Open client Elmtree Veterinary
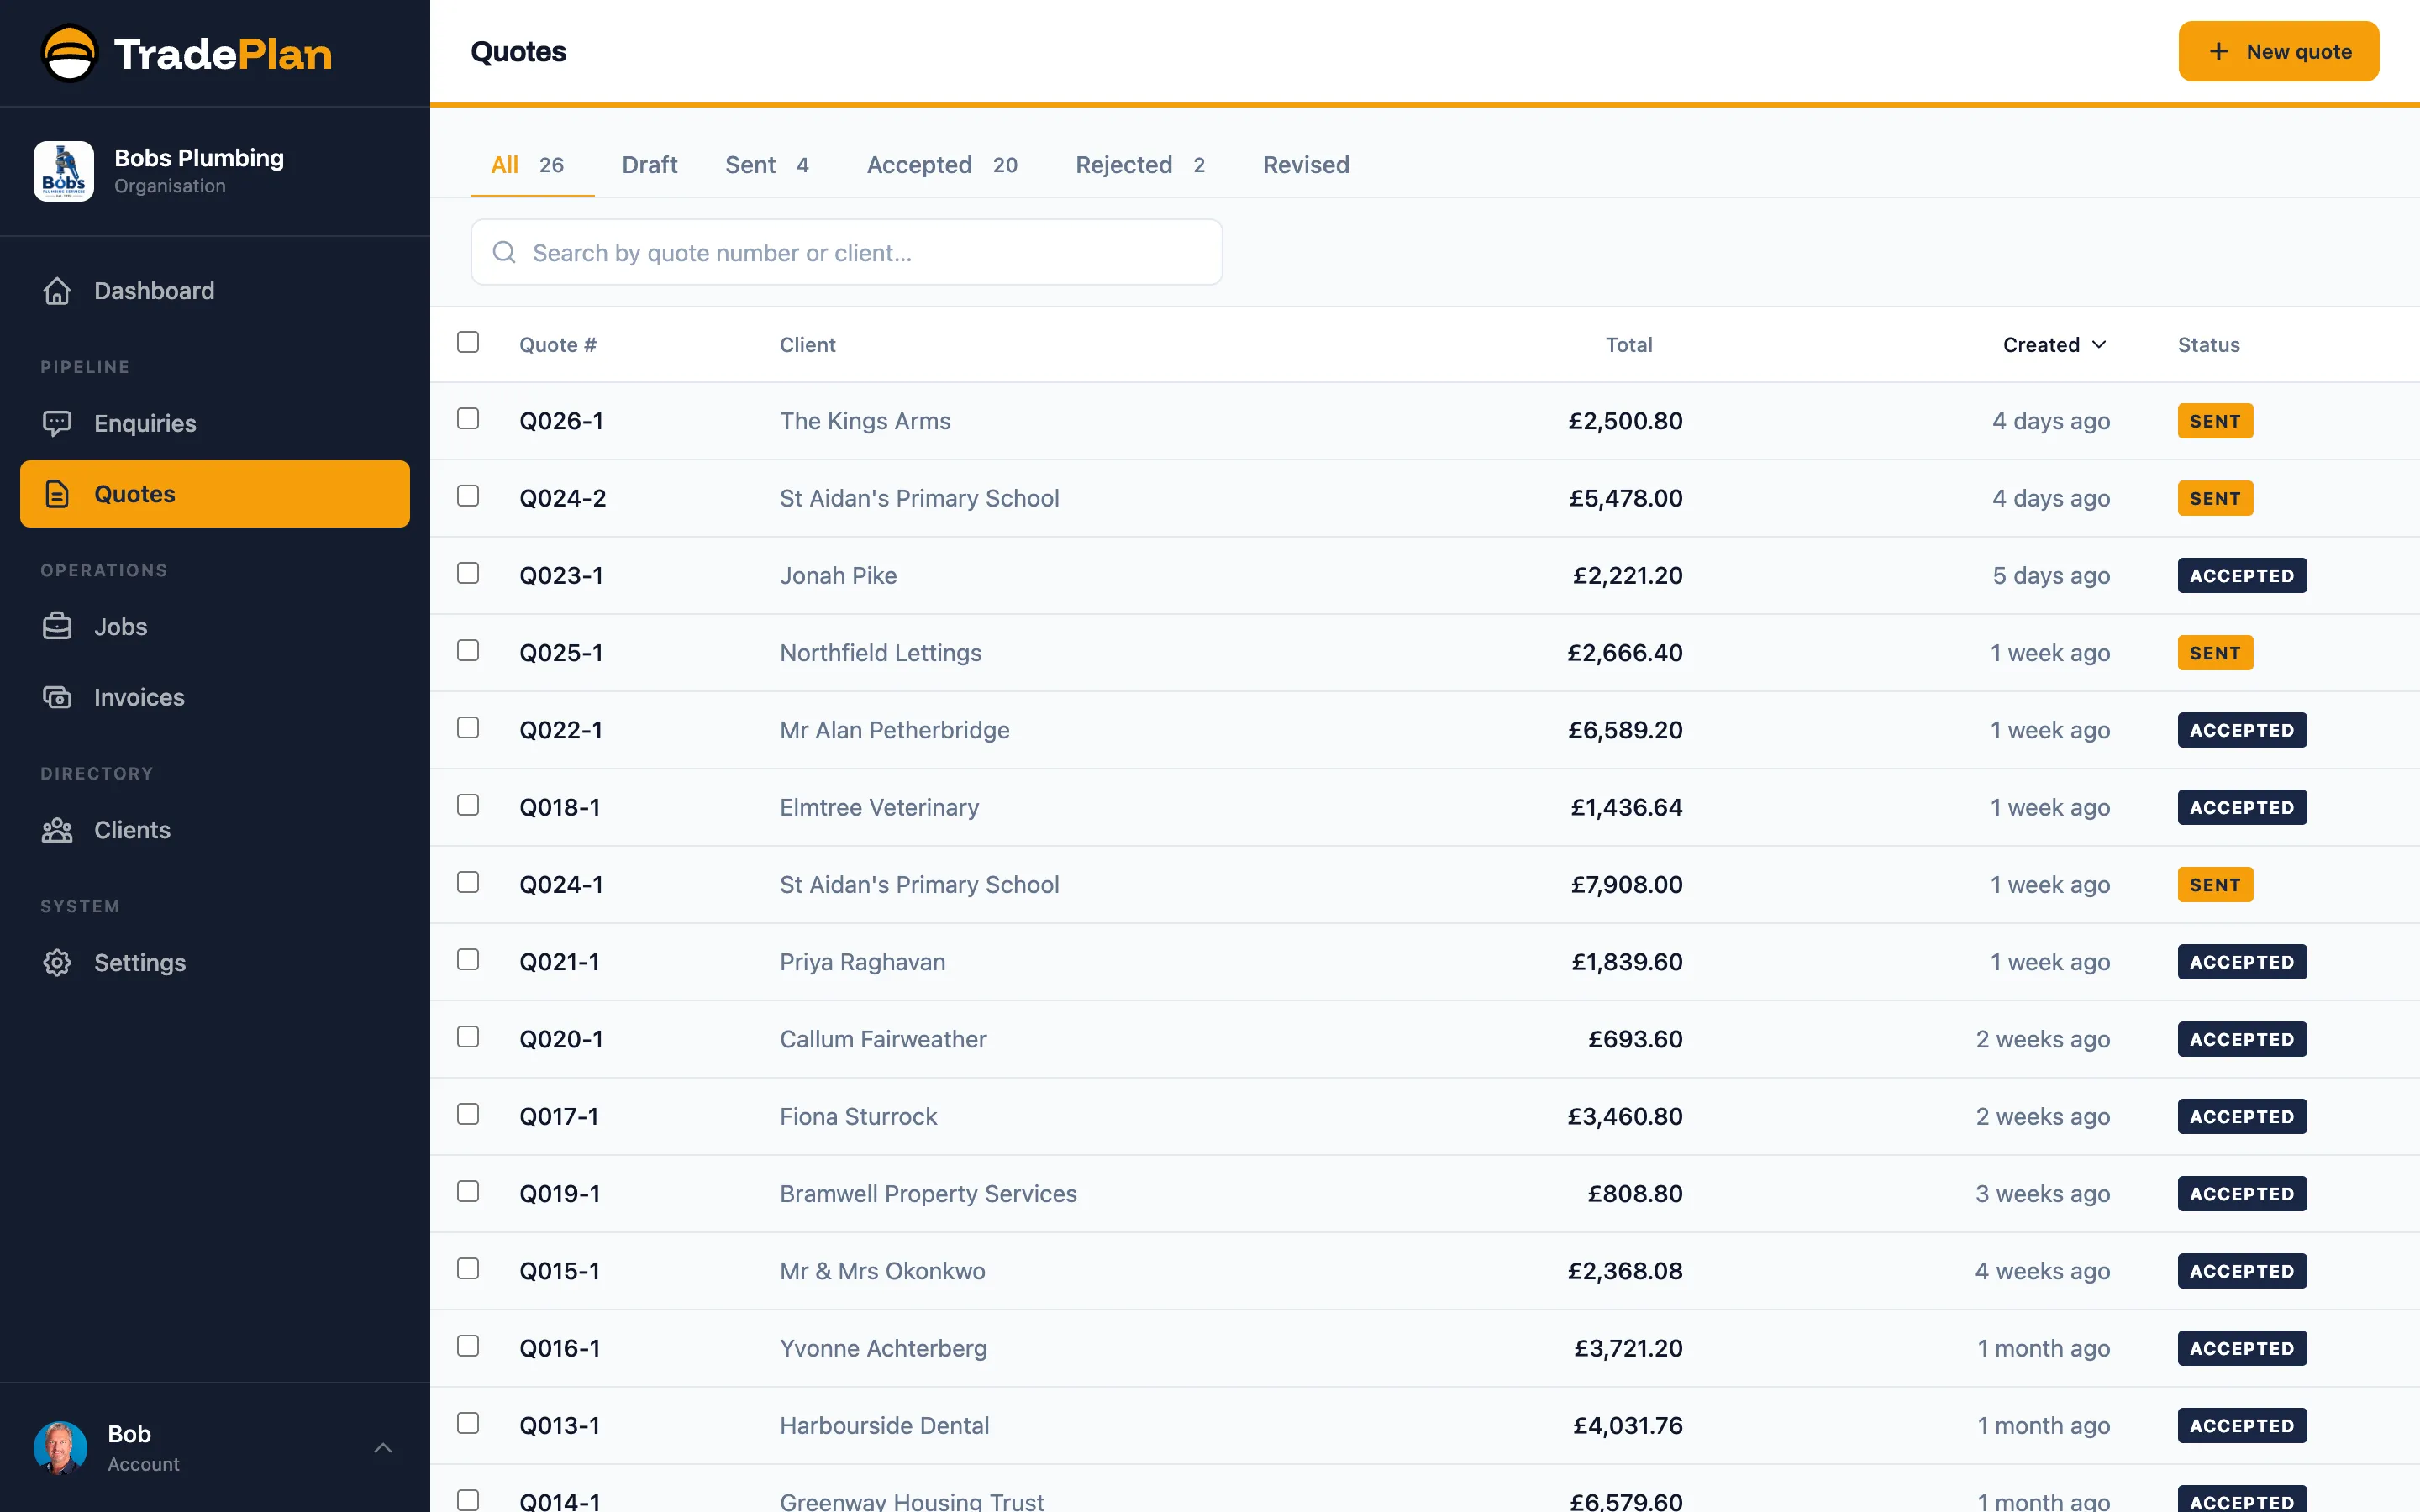 [879, 807]
